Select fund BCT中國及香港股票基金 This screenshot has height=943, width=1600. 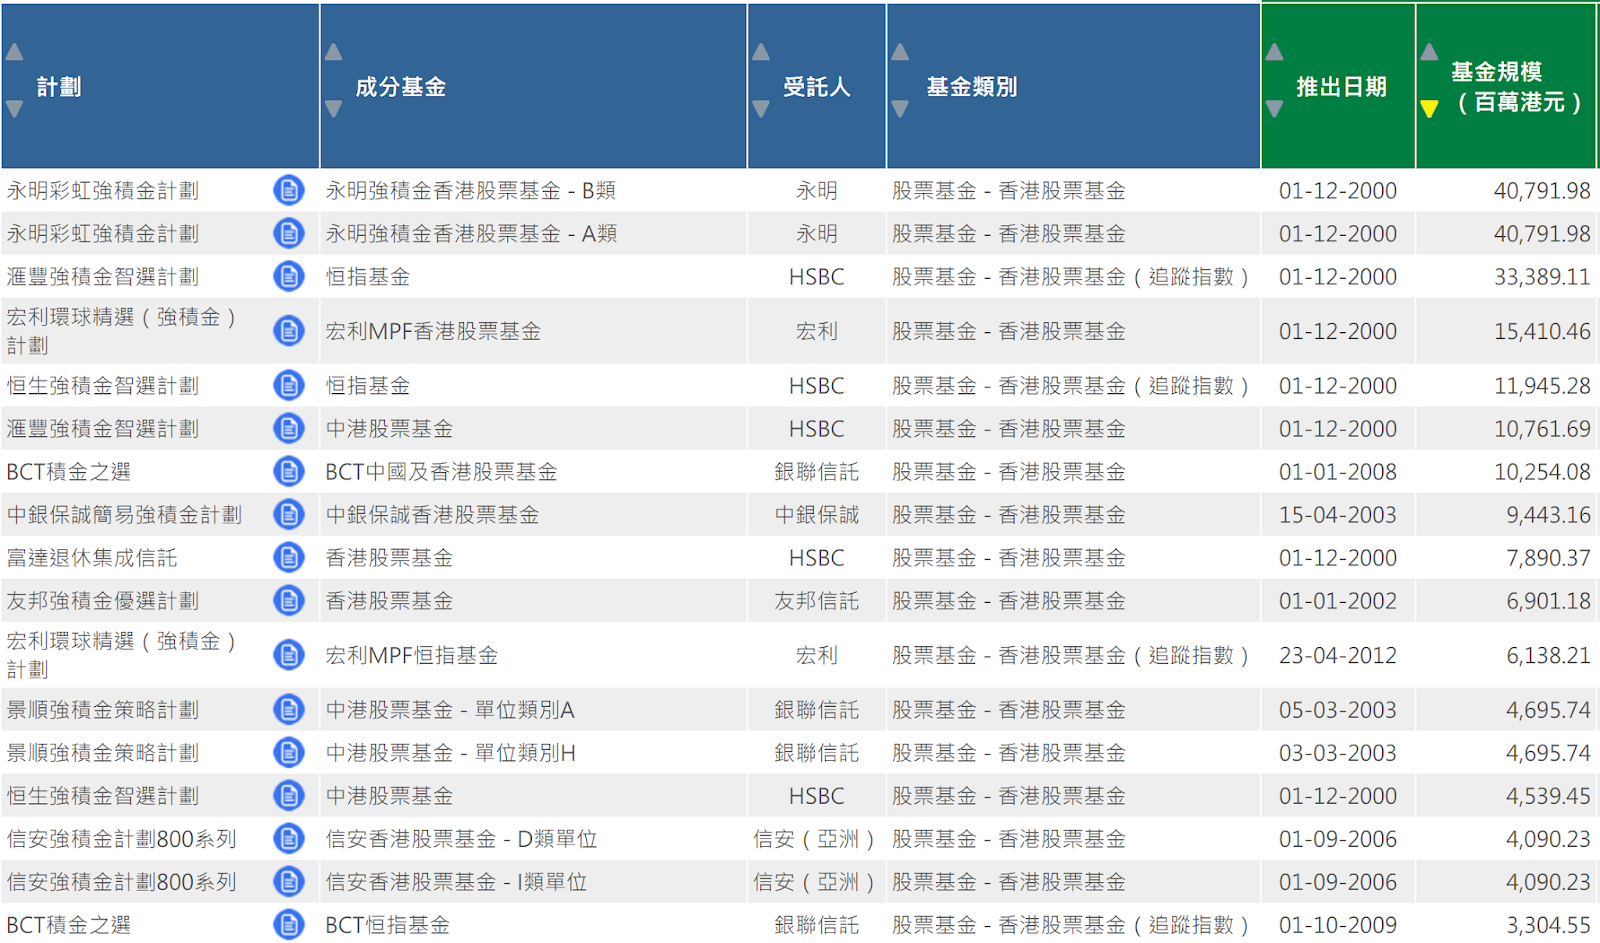pyautogui.click(x=441, y=471)
